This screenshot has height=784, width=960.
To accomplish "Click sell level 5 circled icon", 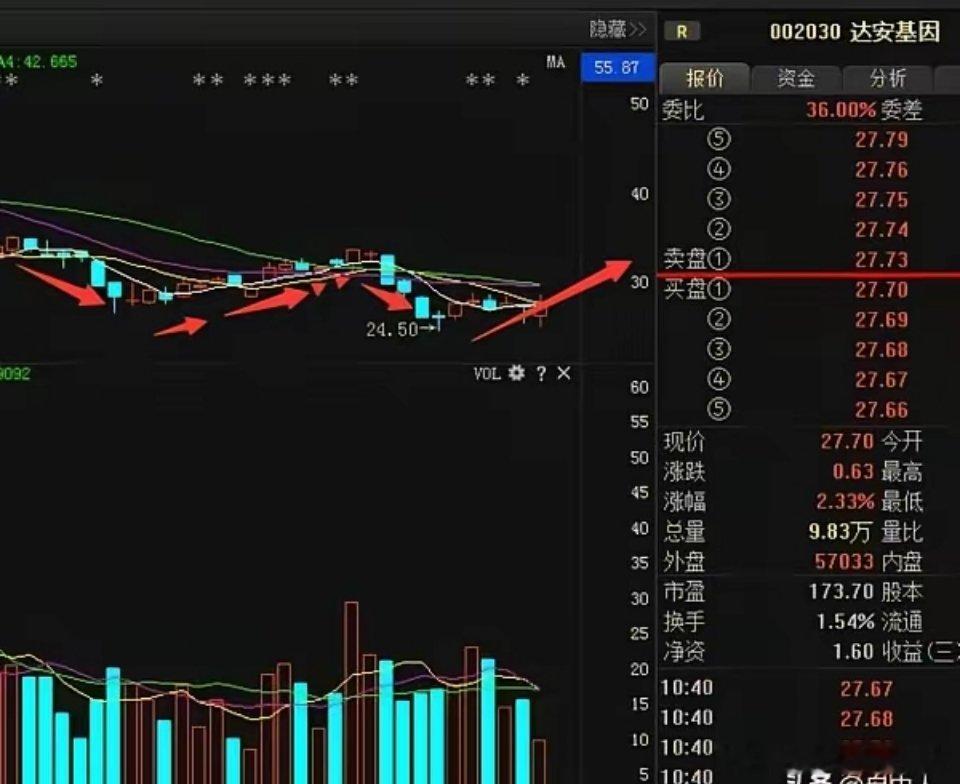I will tap(719, 140).
